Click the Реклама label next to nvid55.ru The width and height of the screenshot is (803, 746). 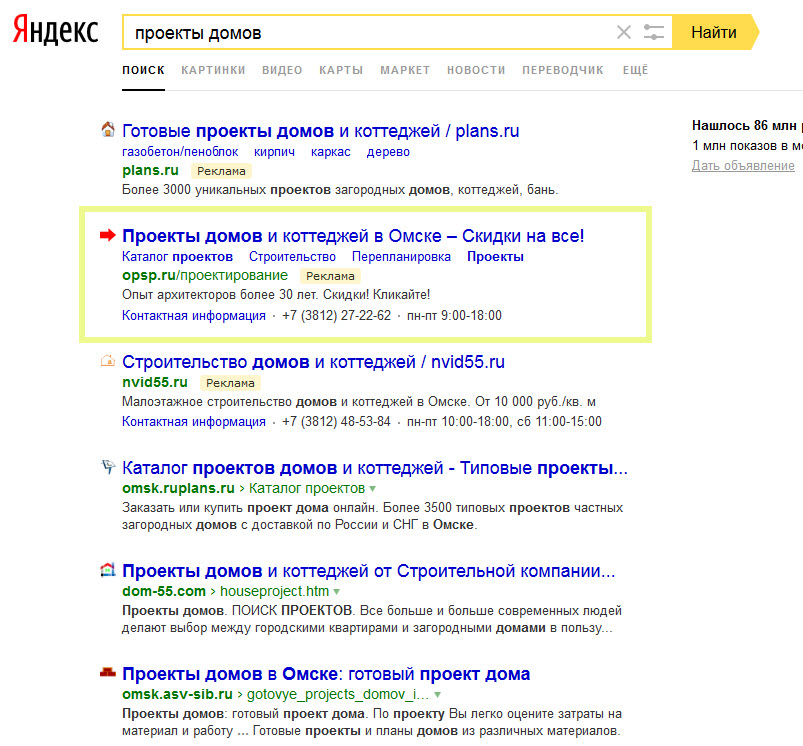point(230,383)
